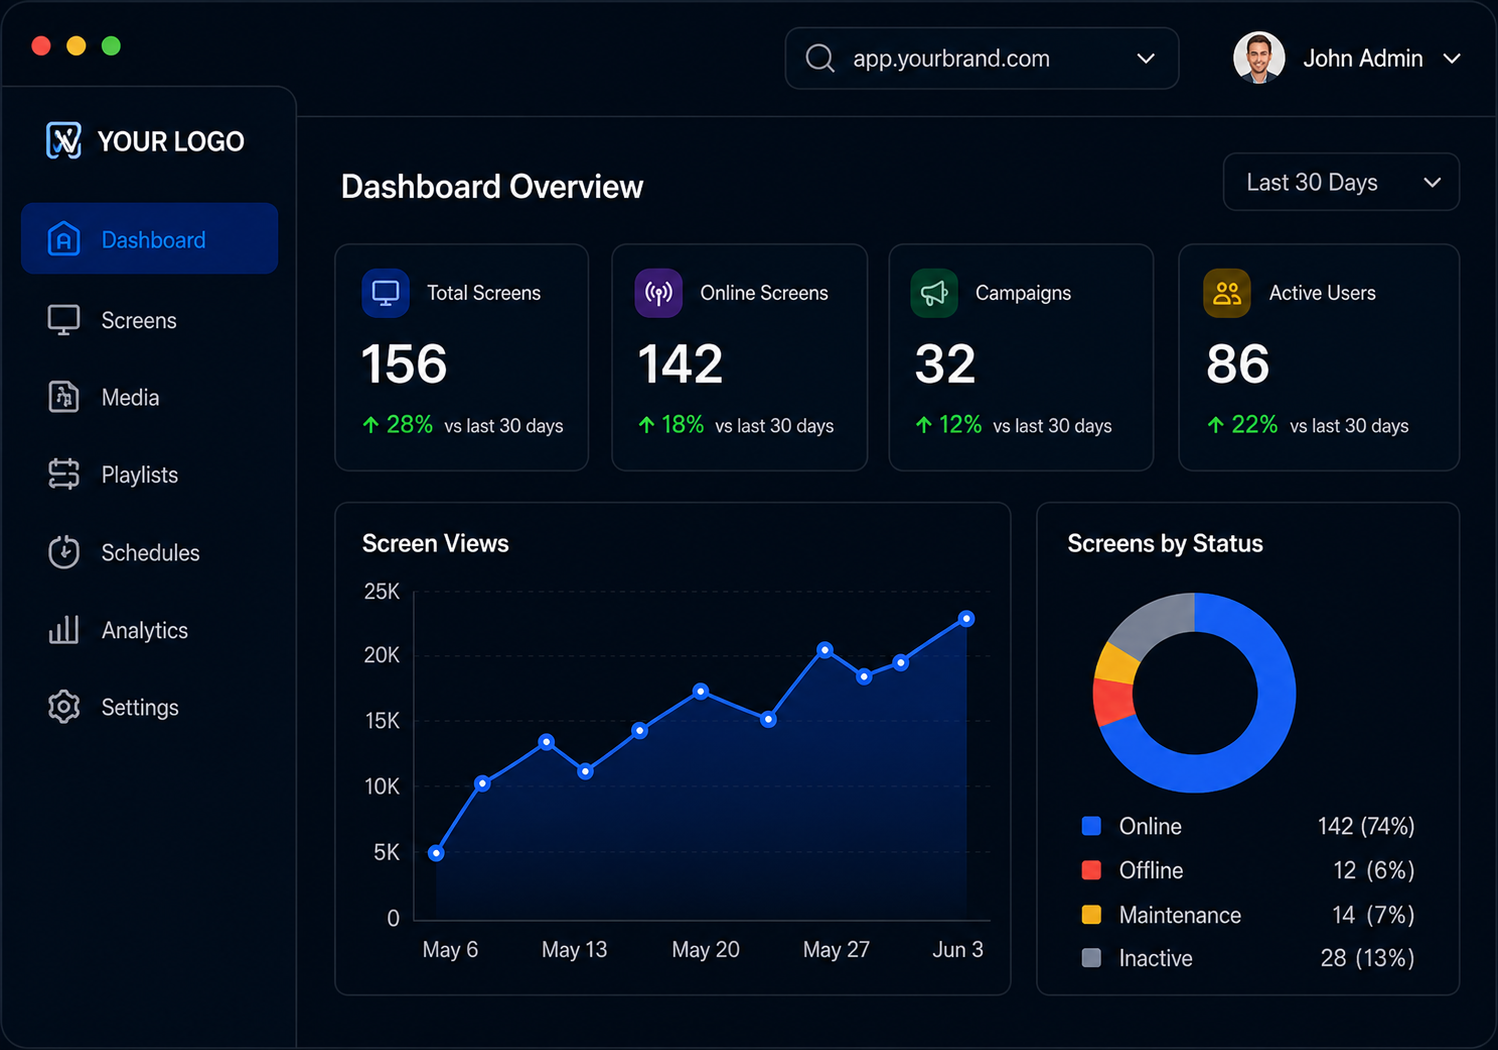Click the app.yourbrand.com address field
This screenshot has height=1050, width=1498.
coord(982,58)
